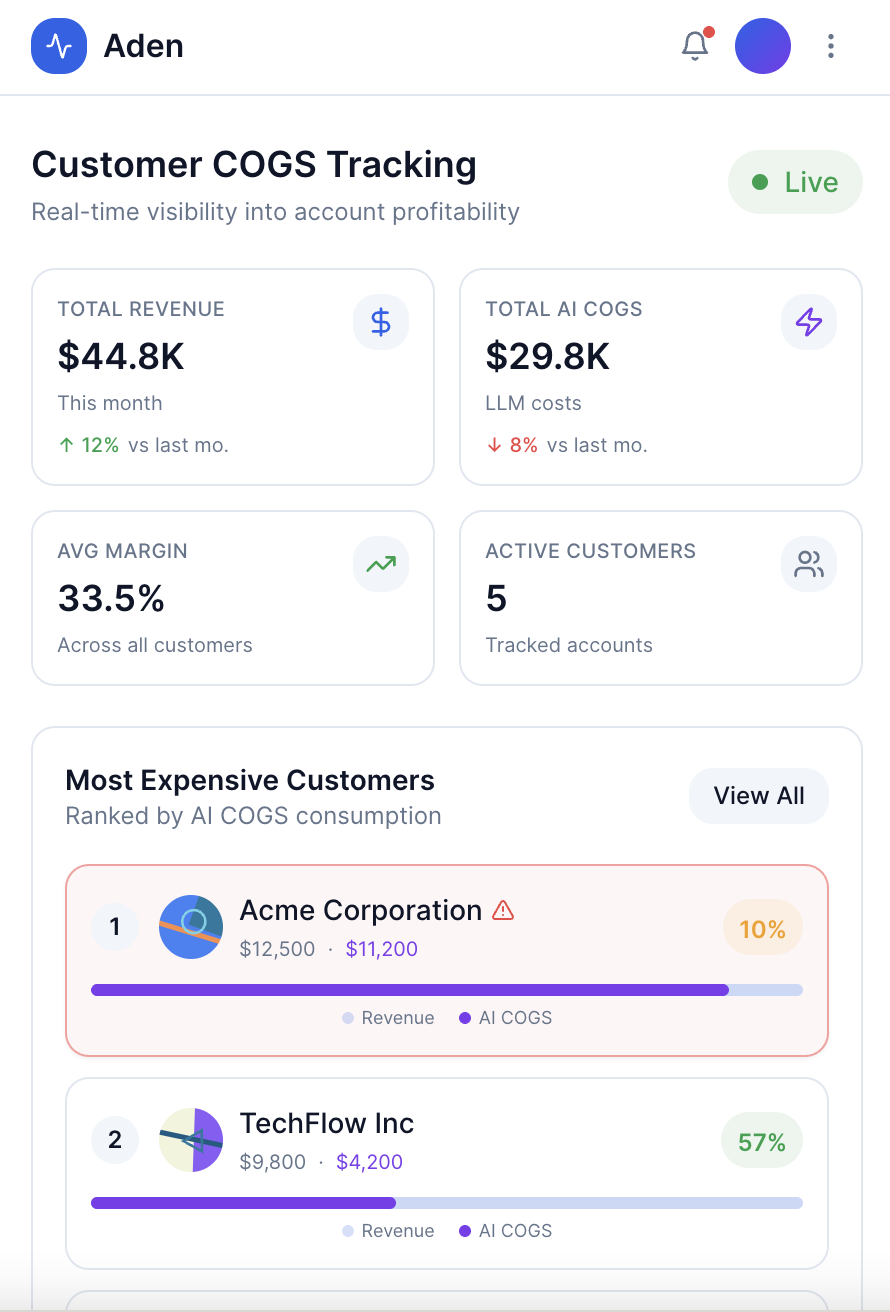This screenshot has width=890, height=1312.
Task: Click the TechFlow Inc cost progress bar
Action: 446,1203
